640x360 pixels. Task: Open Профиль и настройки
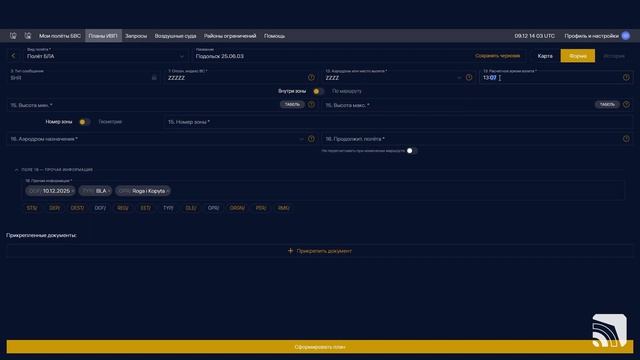coord(591,36)
